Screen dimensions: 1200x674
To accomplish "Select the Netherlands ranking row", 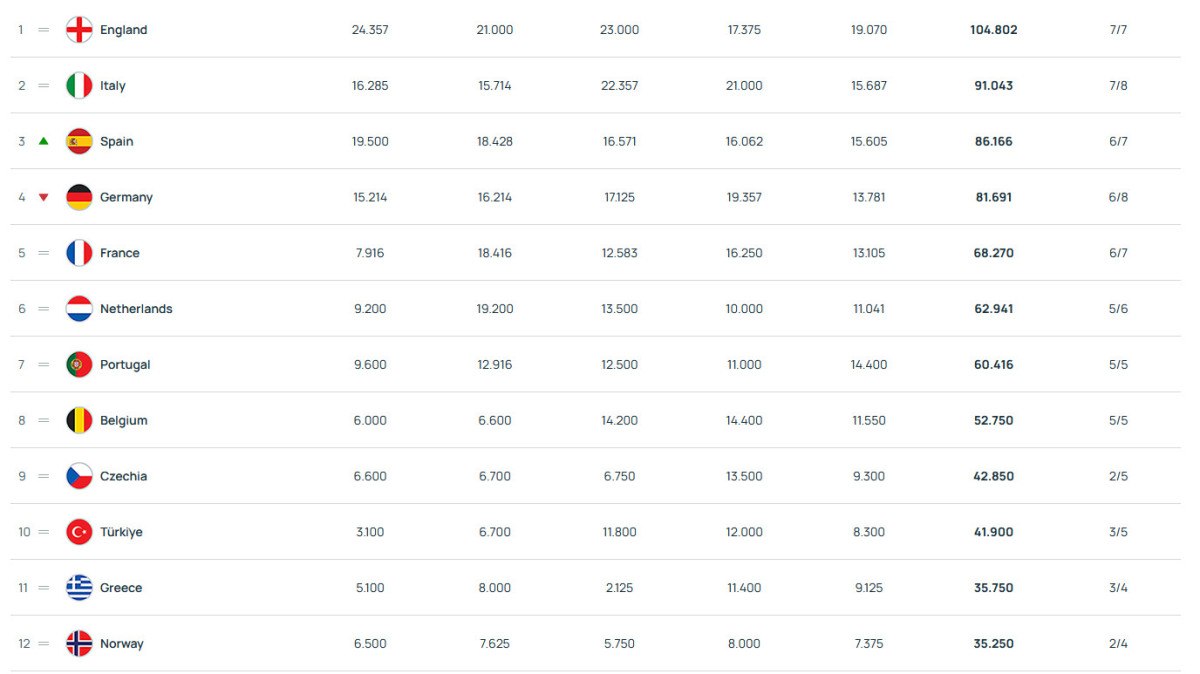I will pyautogui.click(x=600, y=309).
